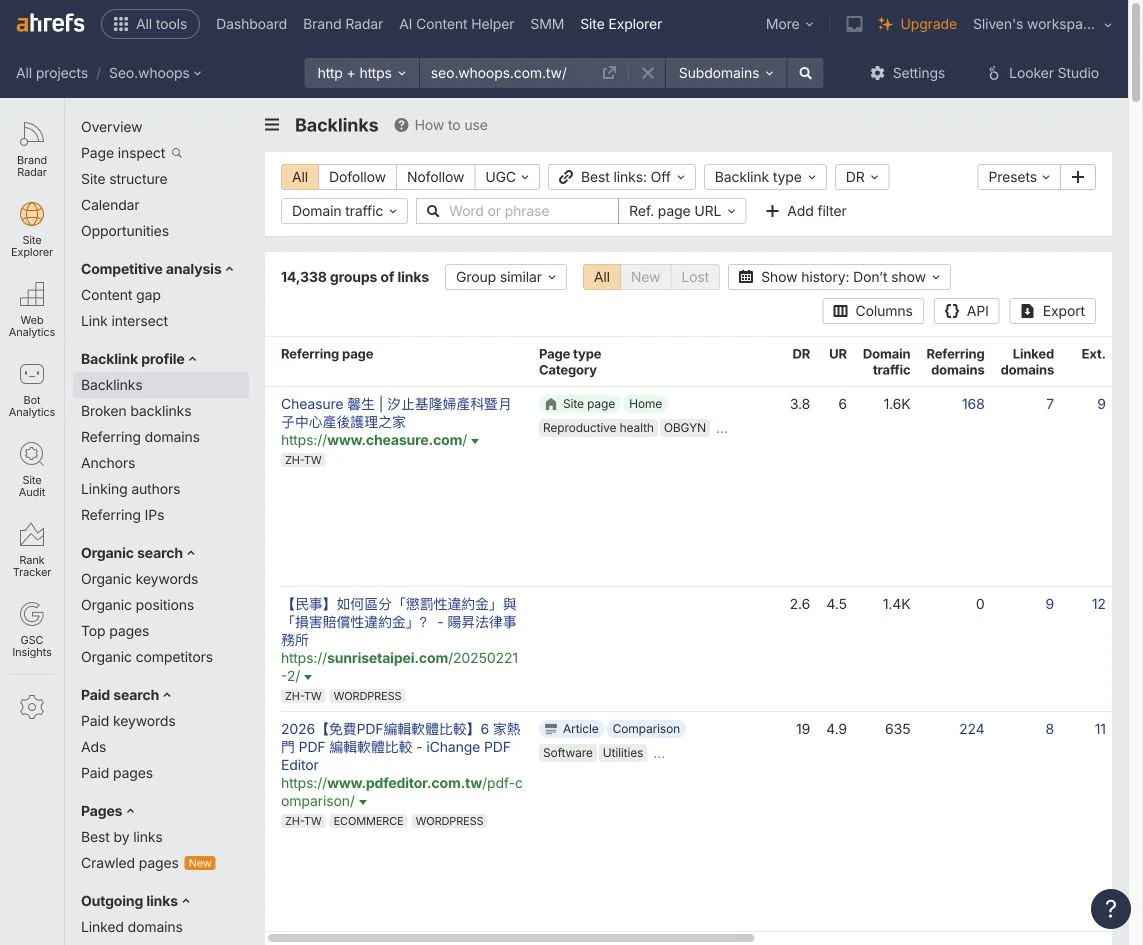Click the search icon next to Page inspect
This screenshot has height=945, width=1143.
coord(176,153)
